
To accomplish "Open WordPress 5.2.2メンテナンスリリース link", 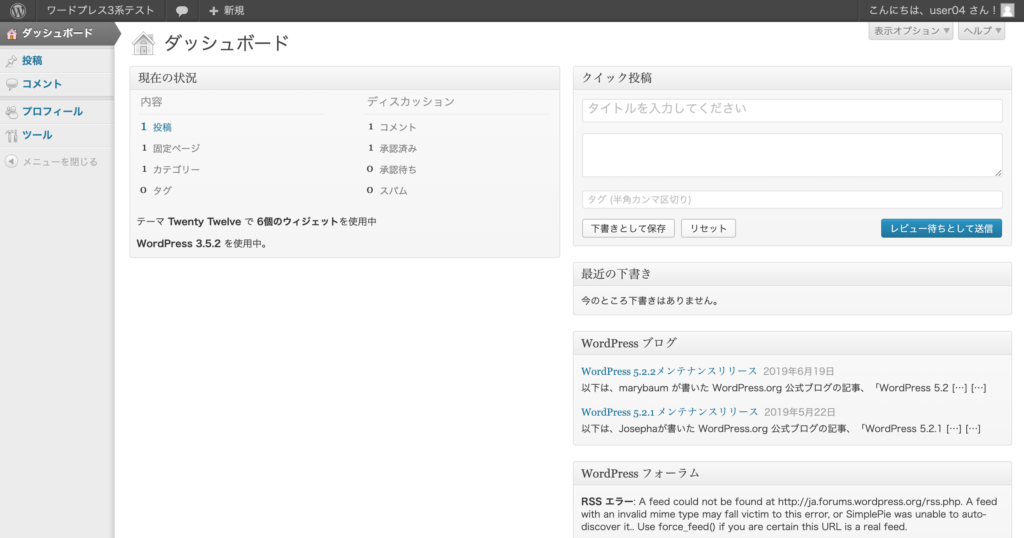I will click(669, 371).
